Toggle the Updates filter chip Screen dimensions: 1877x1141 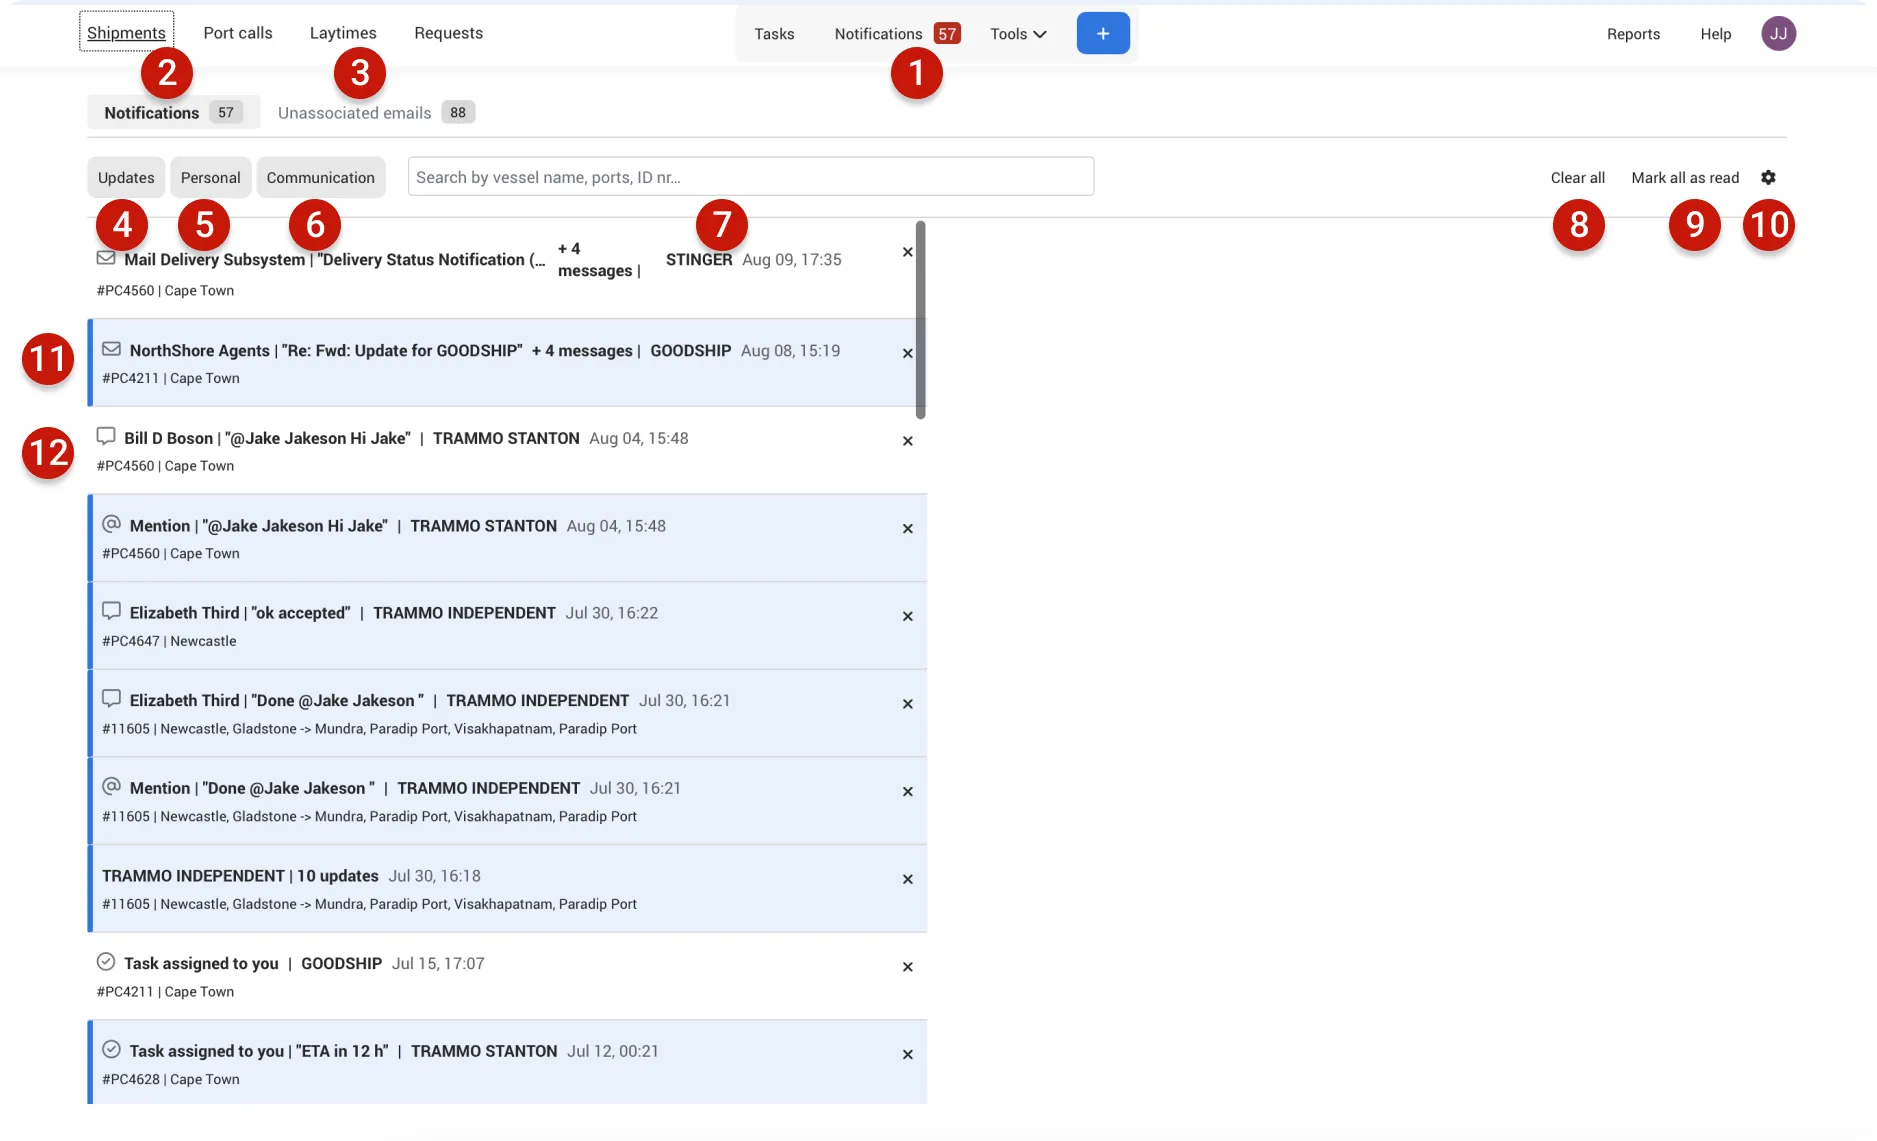click(126, 177)
